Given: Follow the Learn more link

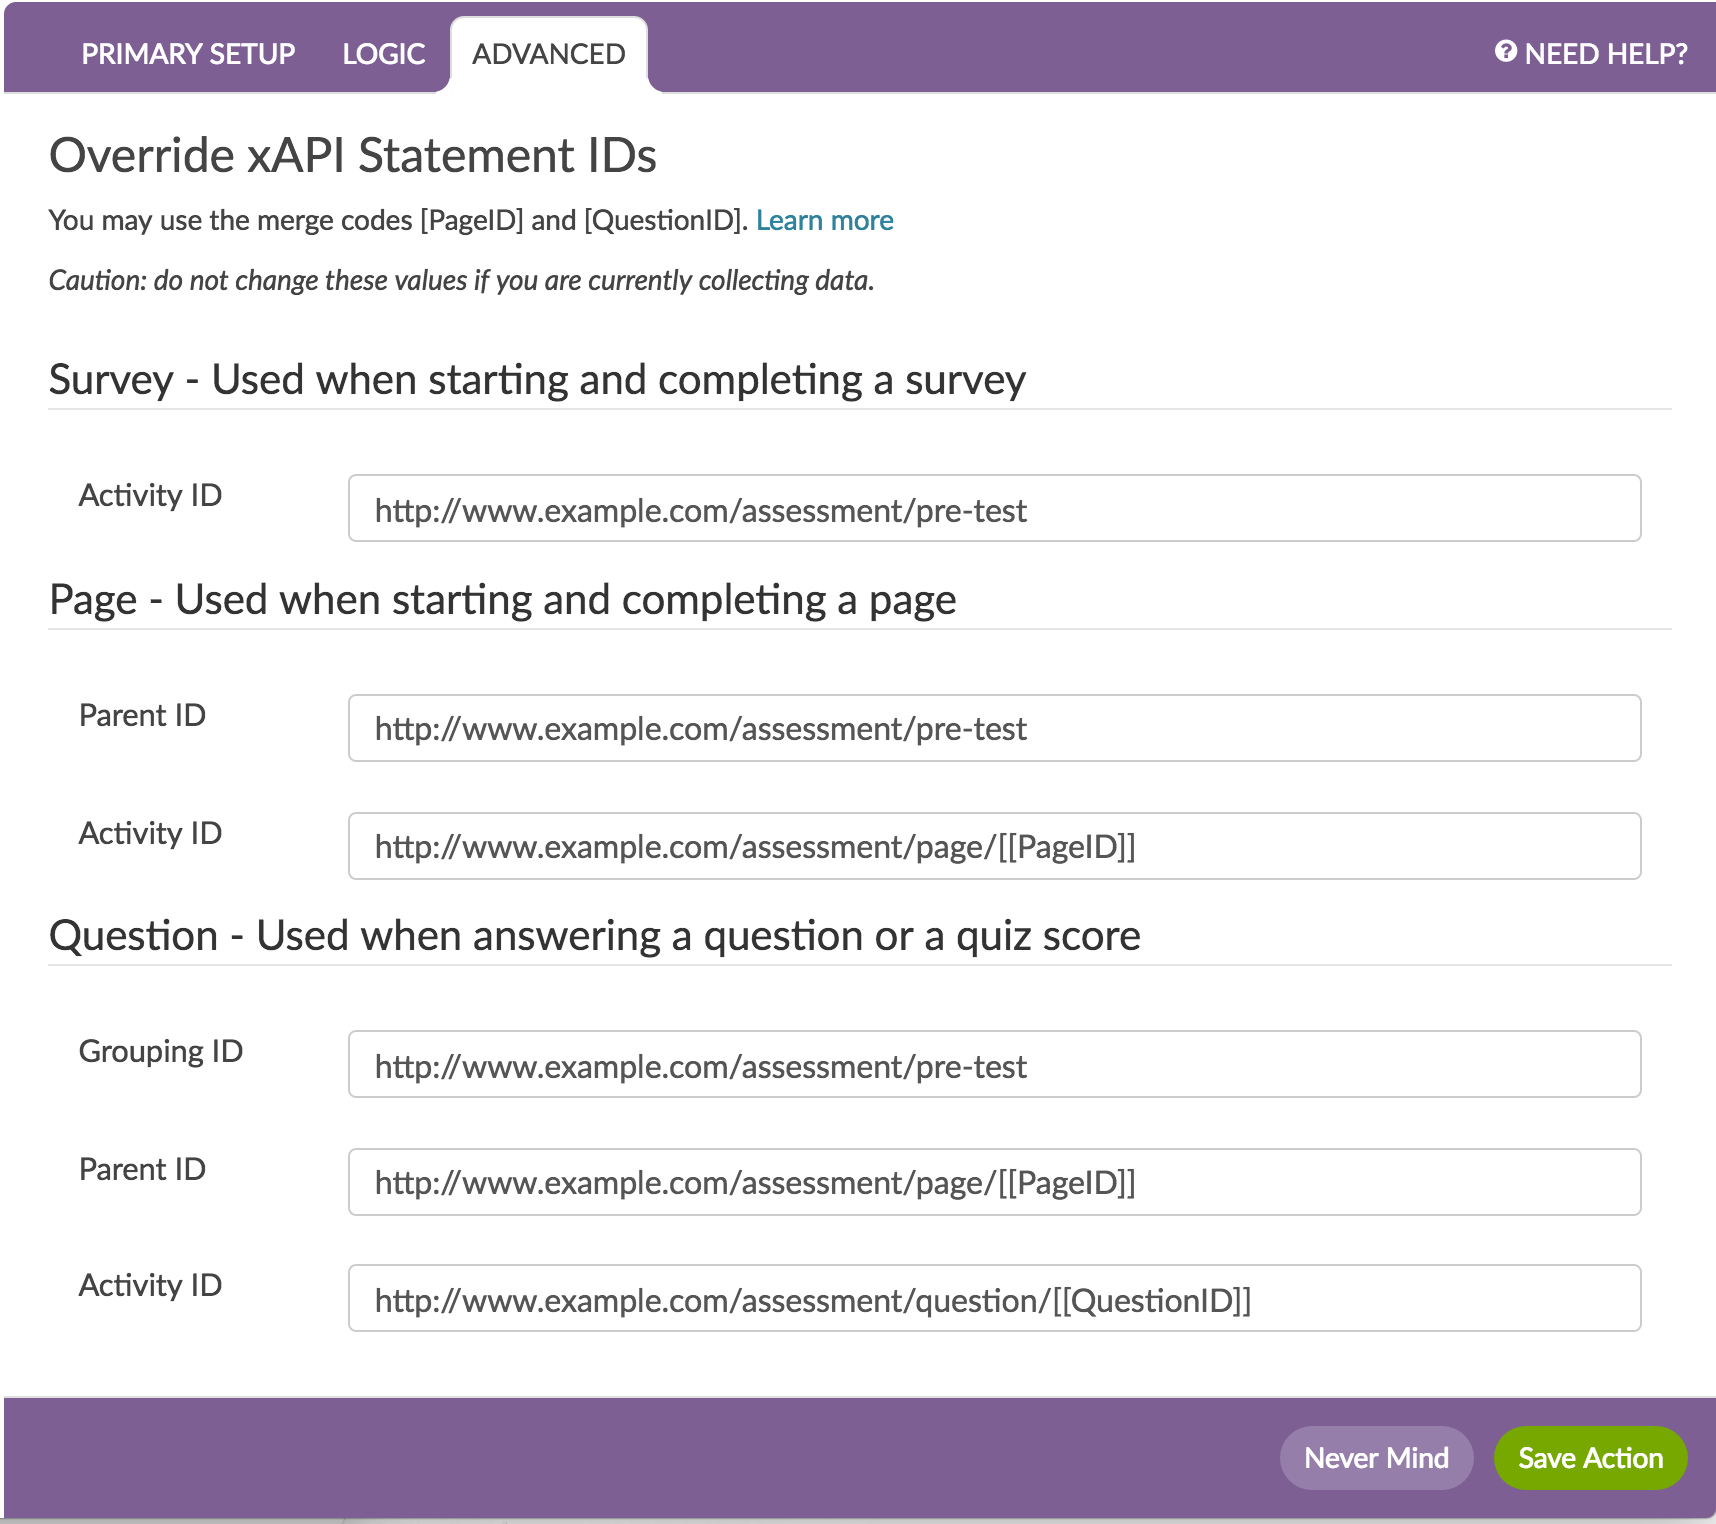Looking at the screenshot, I should click(x=824, y=220).
